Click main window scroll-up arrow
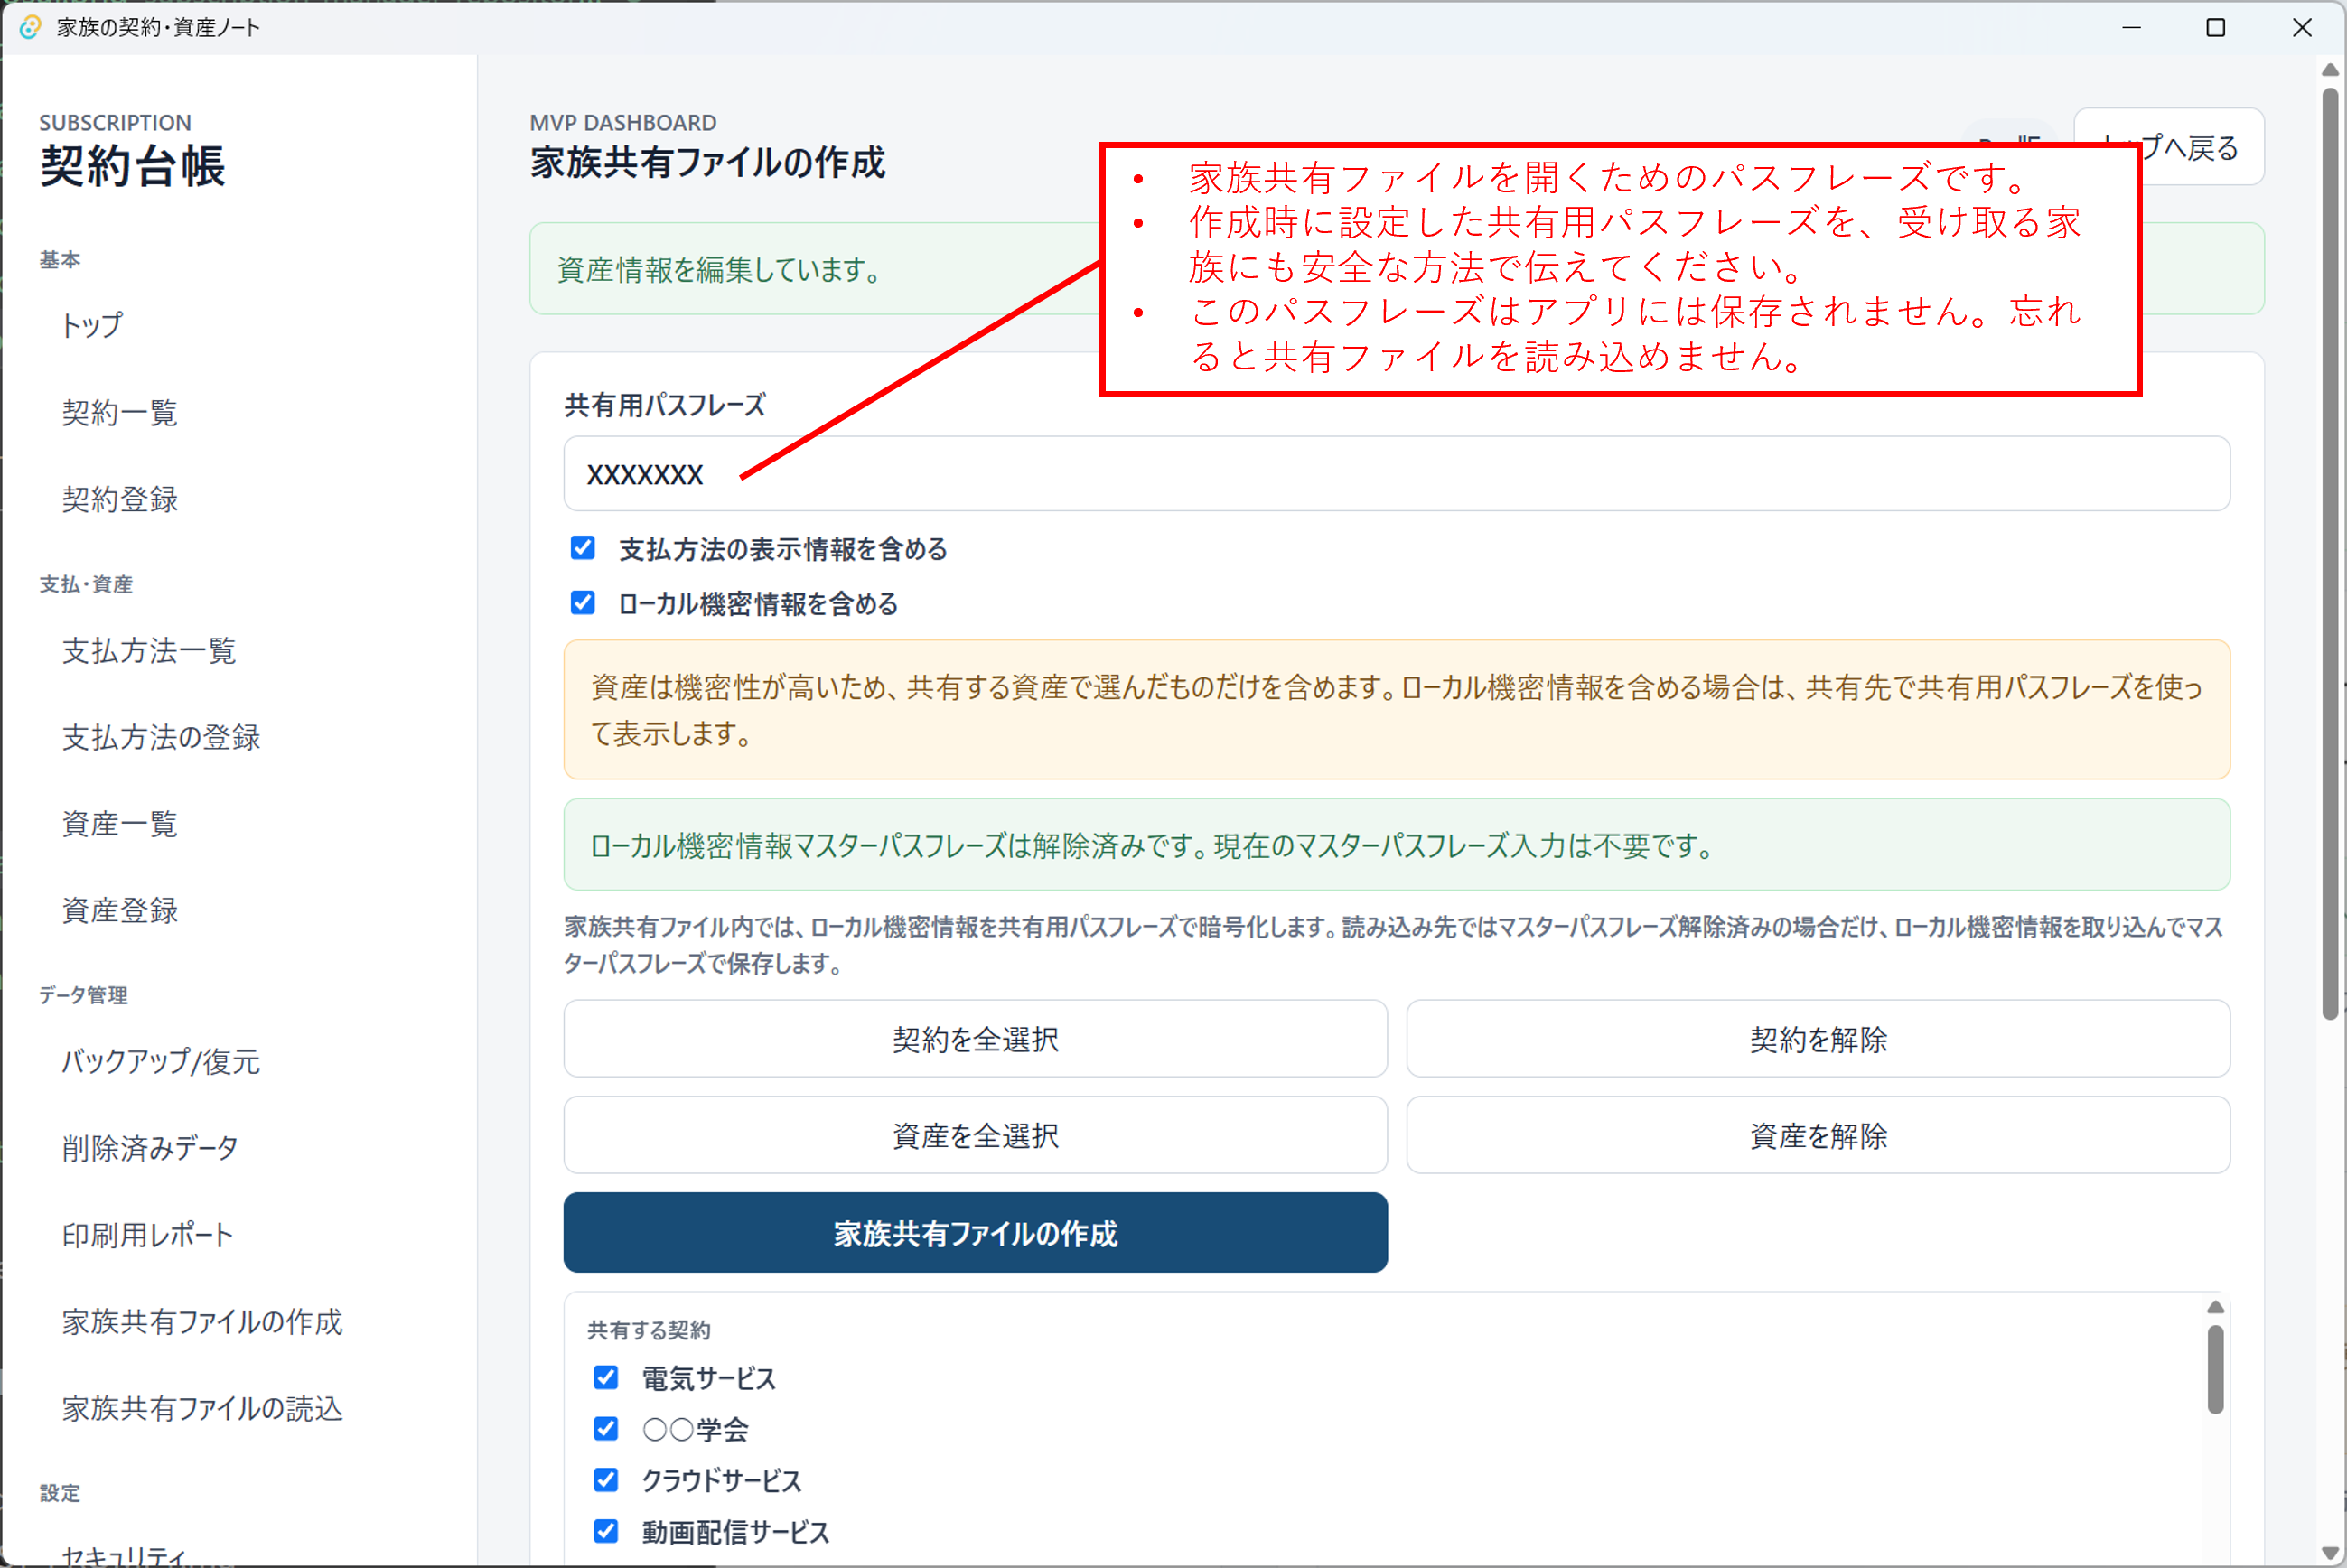This screenshot has width=2347, height=1568. pos(2330,69)
